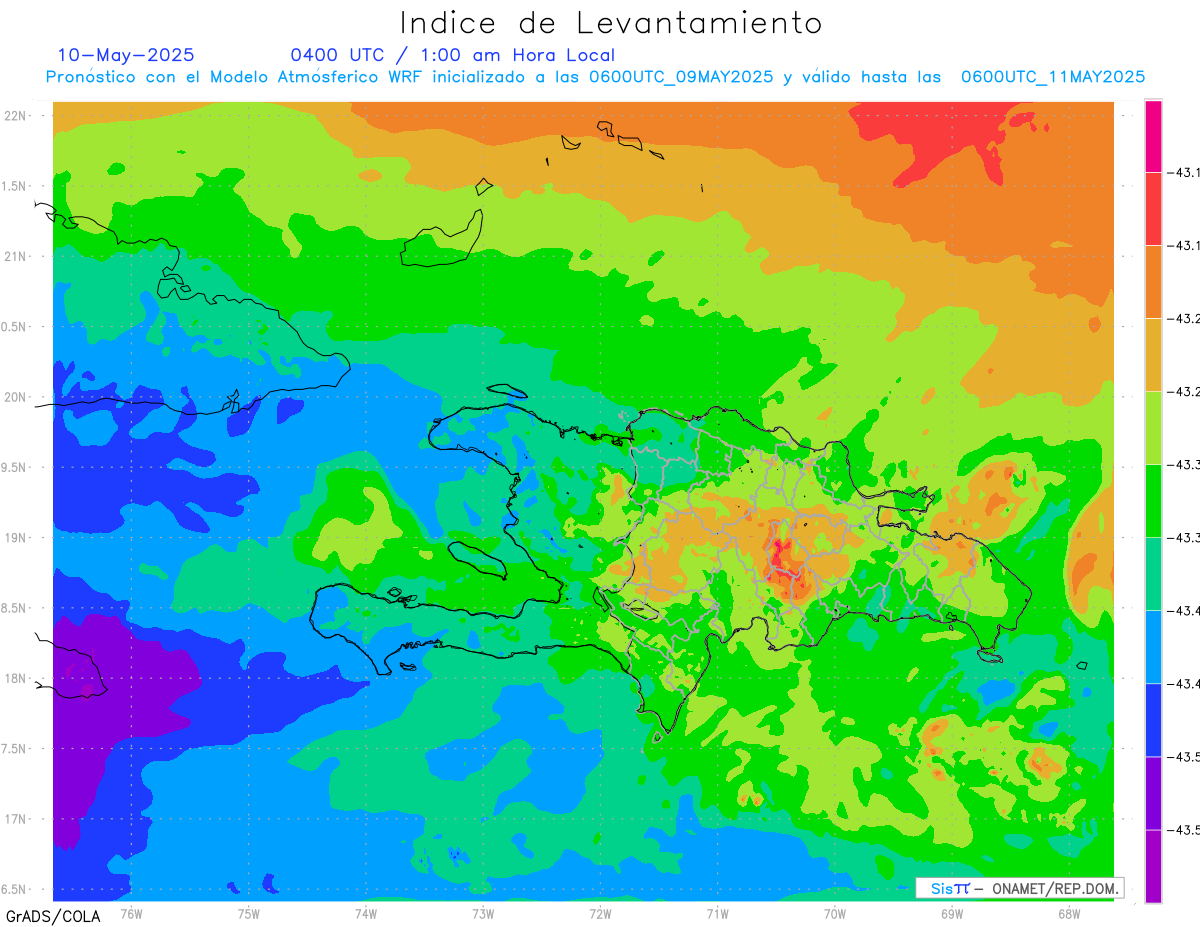The height and width of the screenshot is (927, 1200).
Task: Click the '71W' longitude label
Action: [717, 914]
